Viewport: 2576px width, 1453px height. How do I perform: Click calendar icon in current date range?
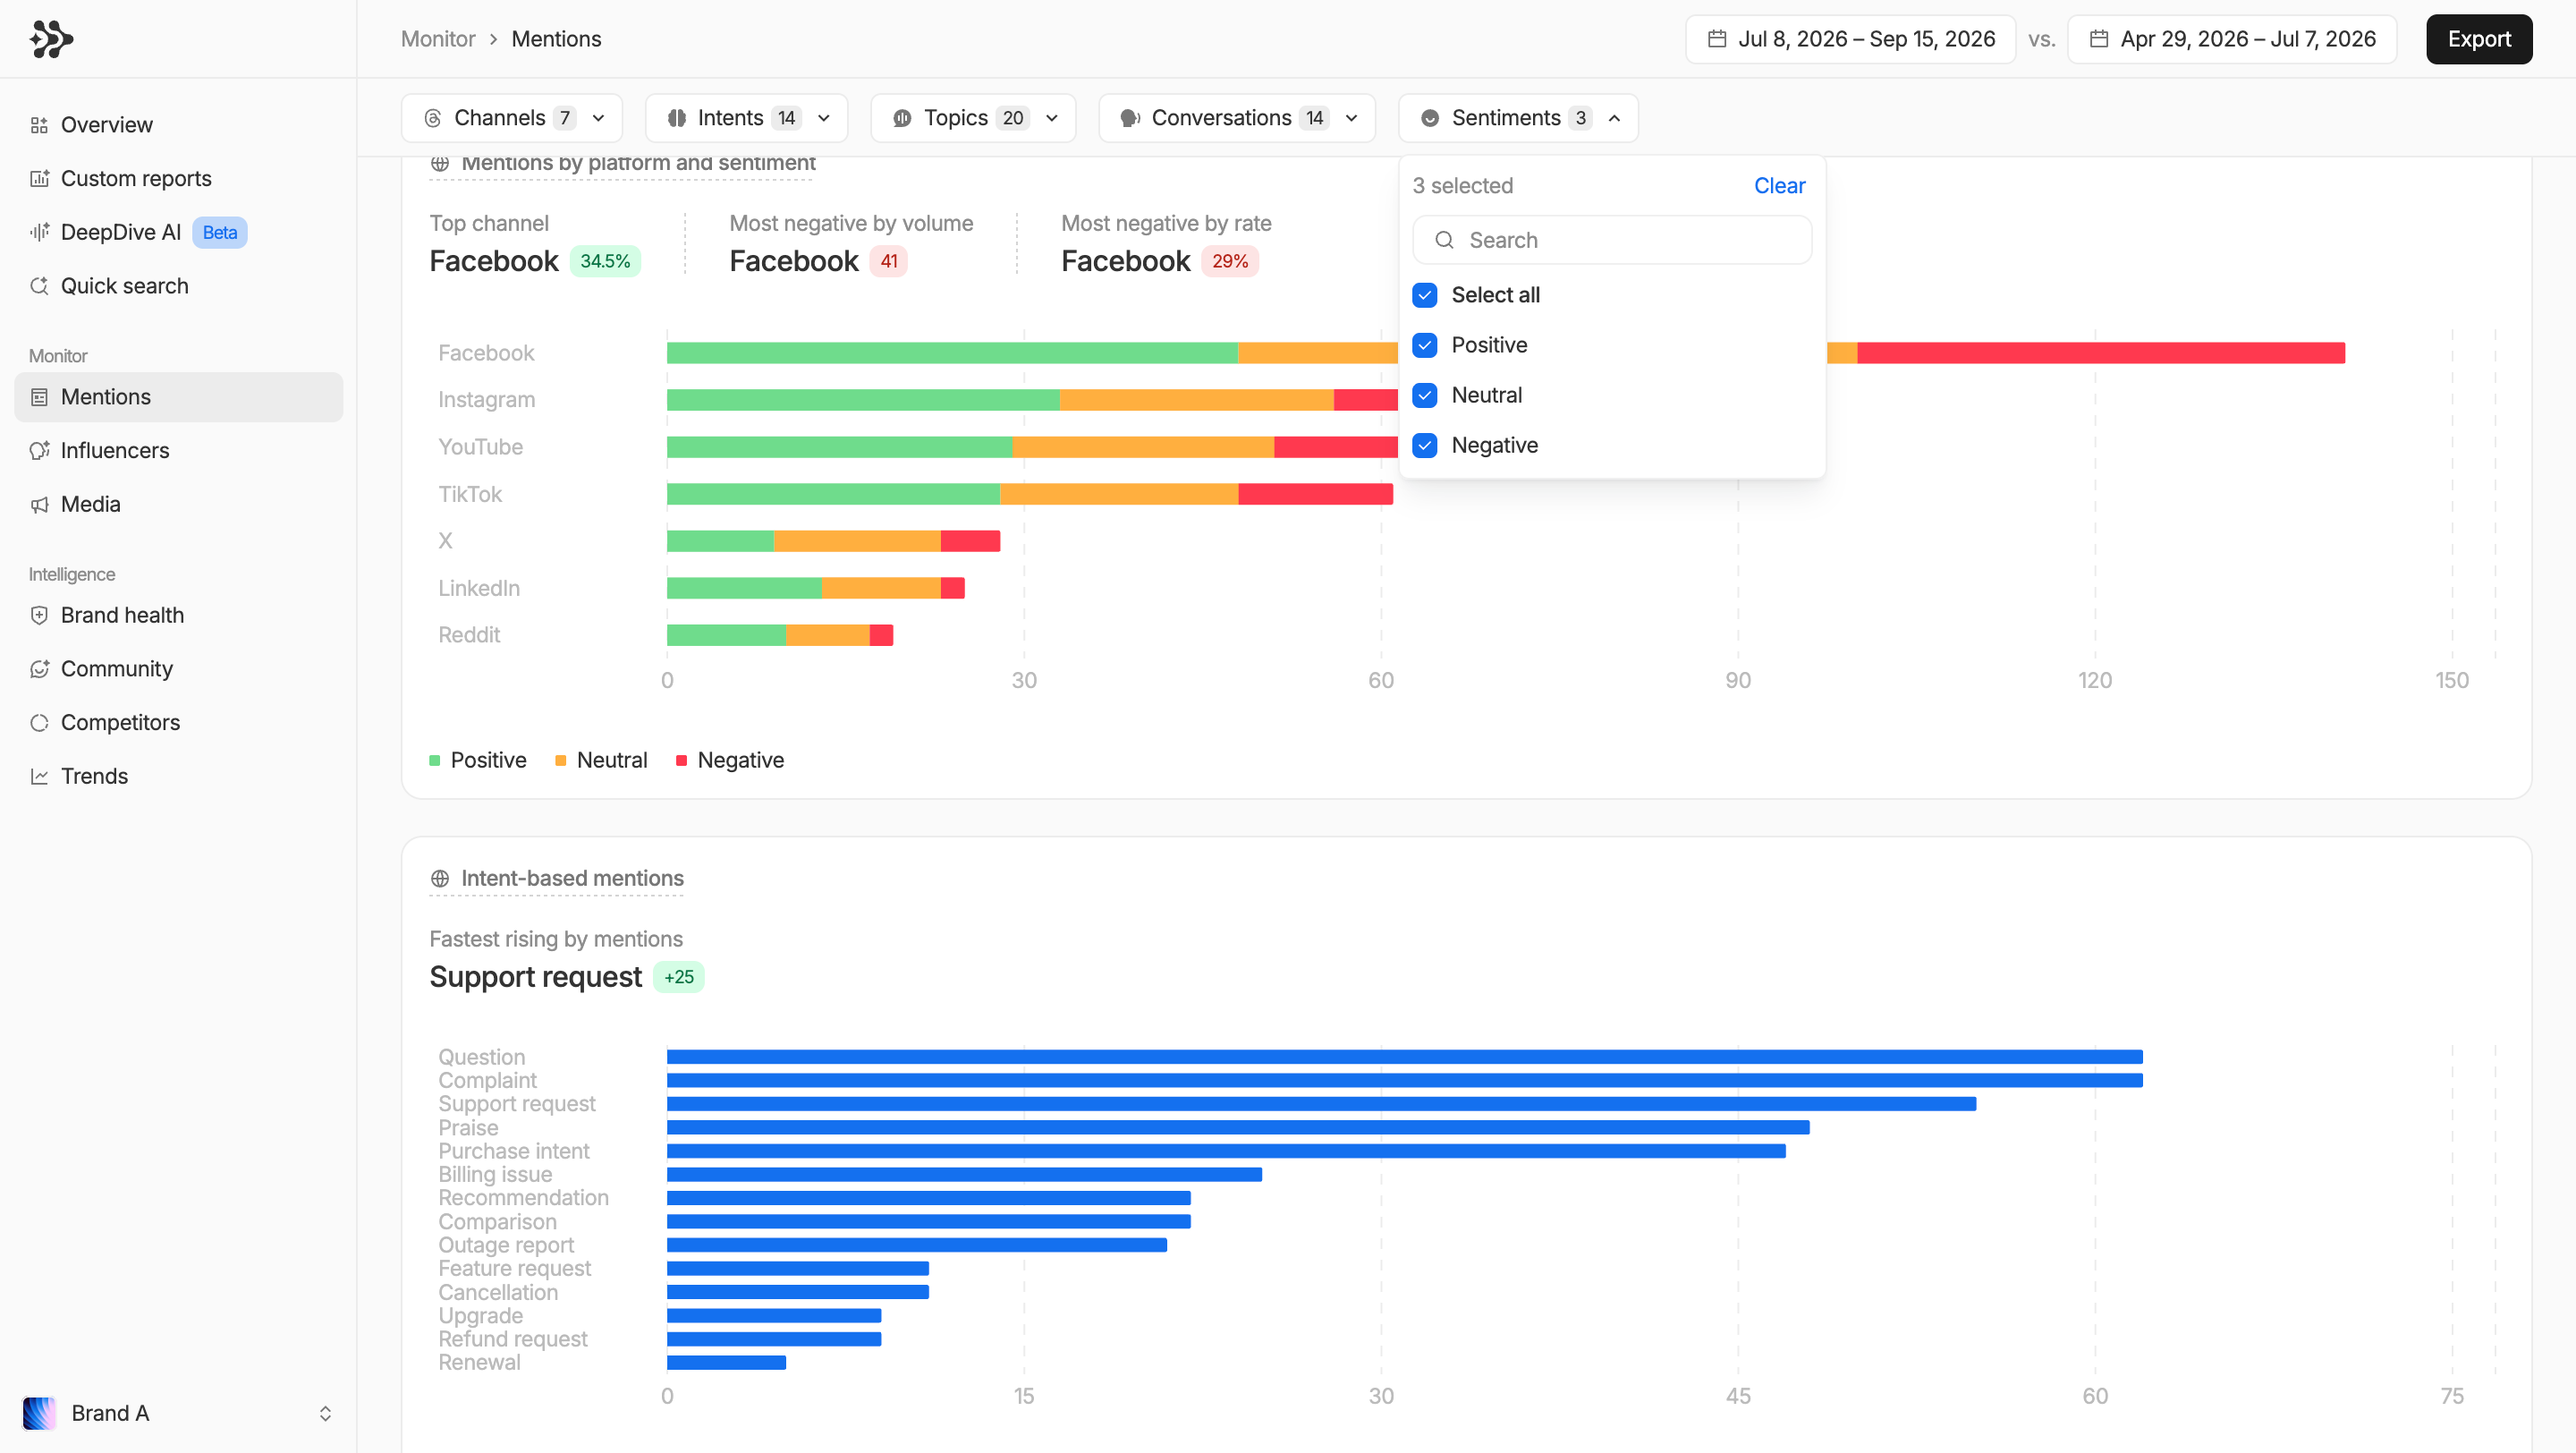1717,39
